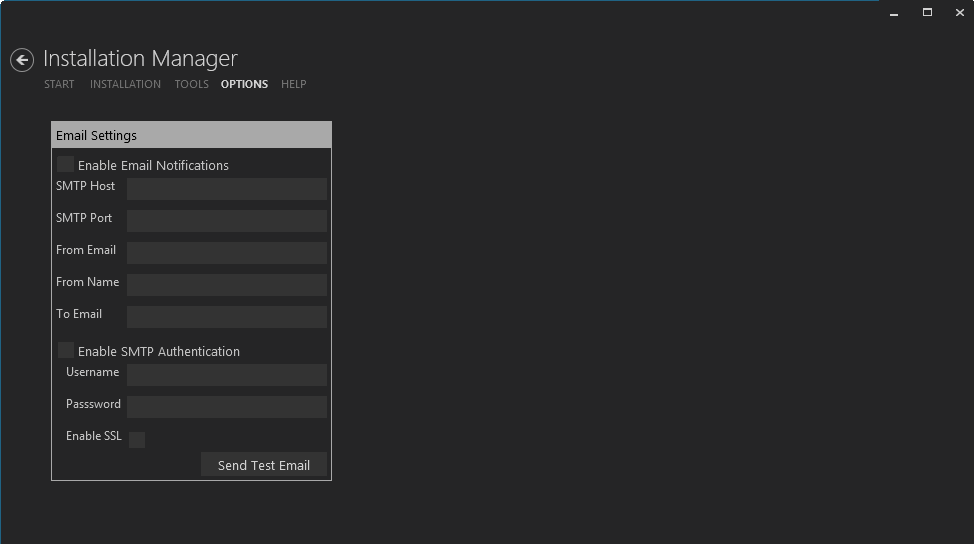This screenshot has height=544, width=974.
Task: Click the Password entry field
Action: click(226, 407)
